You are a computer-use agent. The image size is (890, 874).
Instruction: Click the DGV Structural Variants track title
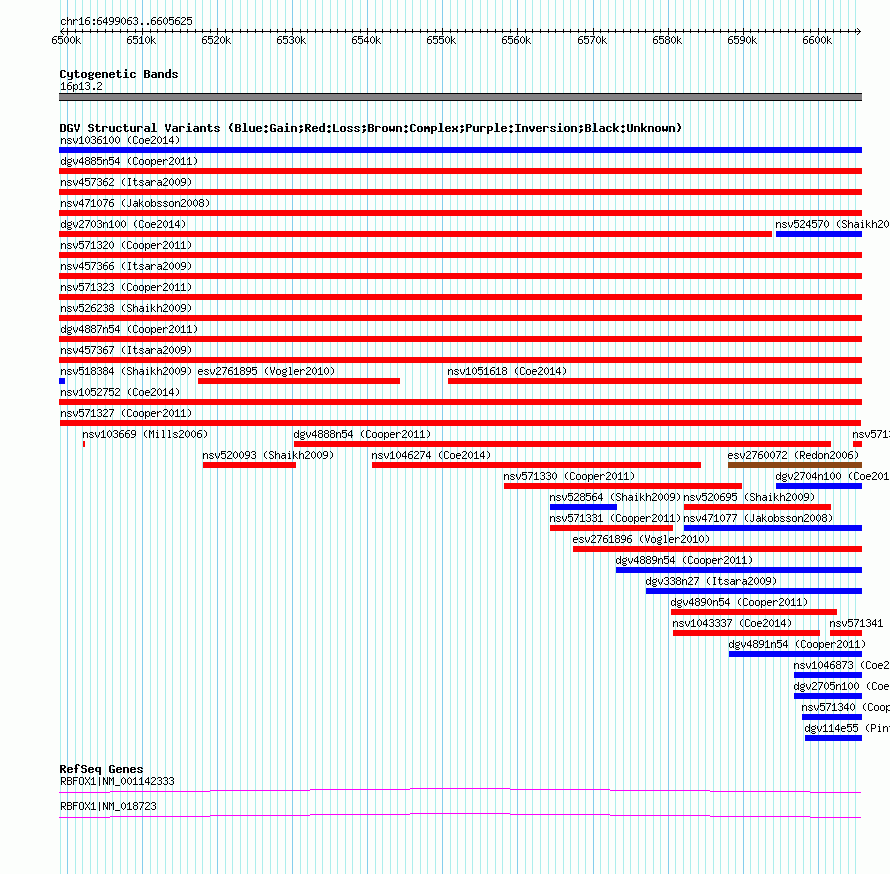tap(371, 128)
